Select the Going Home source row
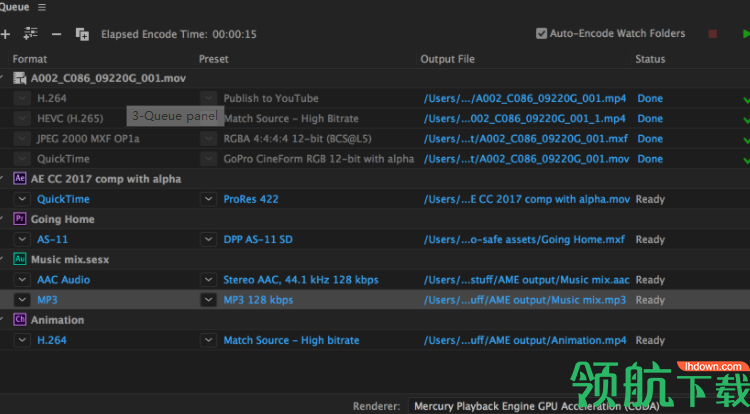Viewport: 750px width, 414px height. coord(375,219)
